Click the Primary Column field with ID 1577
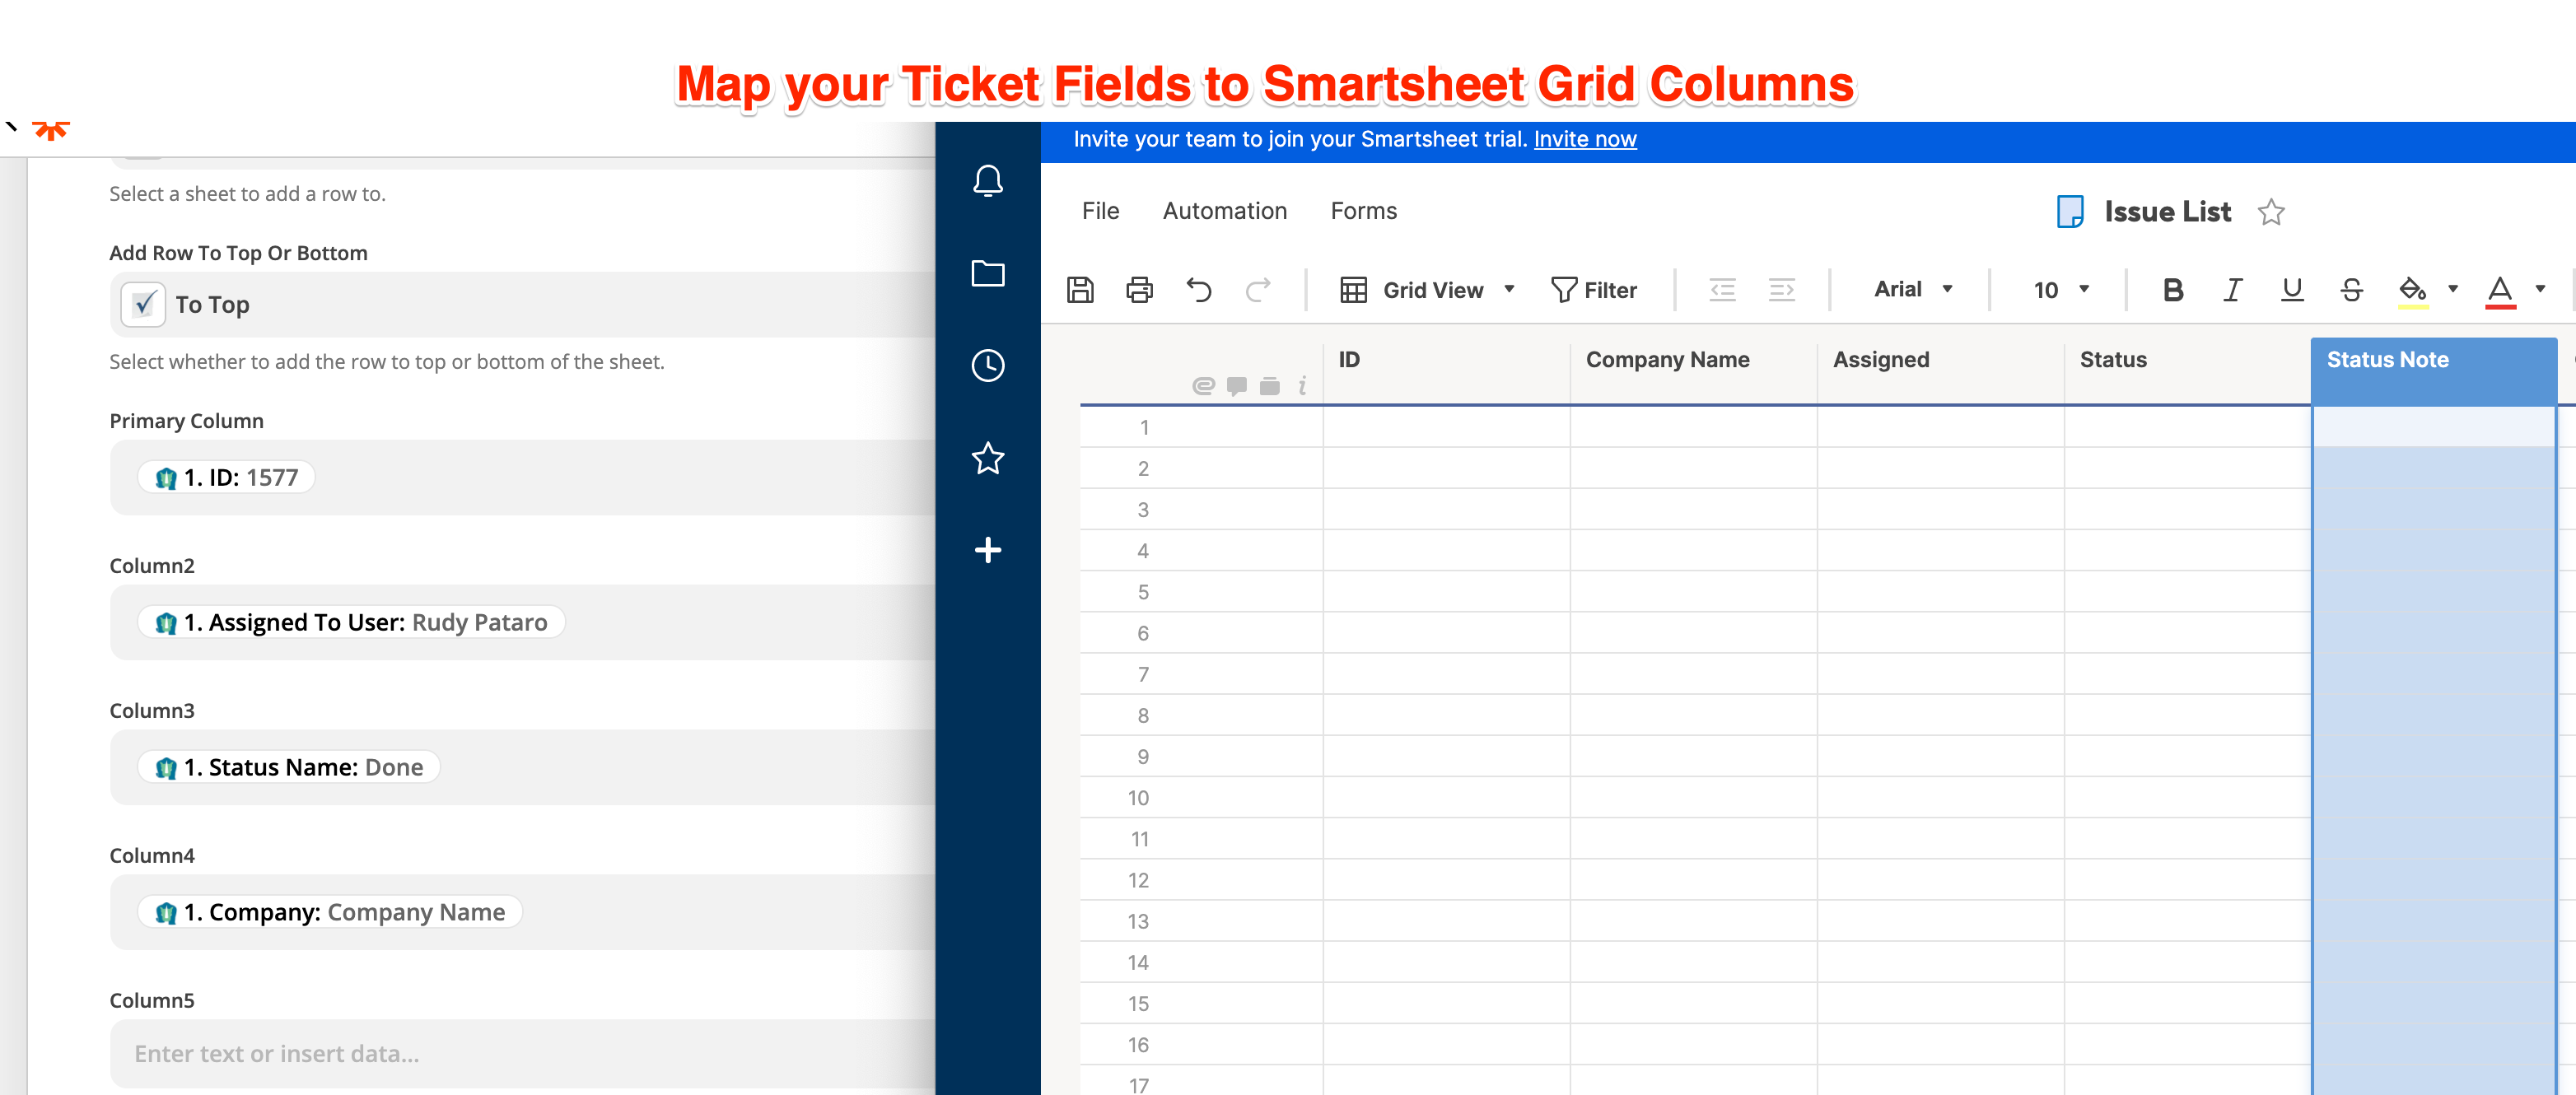 (522, 477)
